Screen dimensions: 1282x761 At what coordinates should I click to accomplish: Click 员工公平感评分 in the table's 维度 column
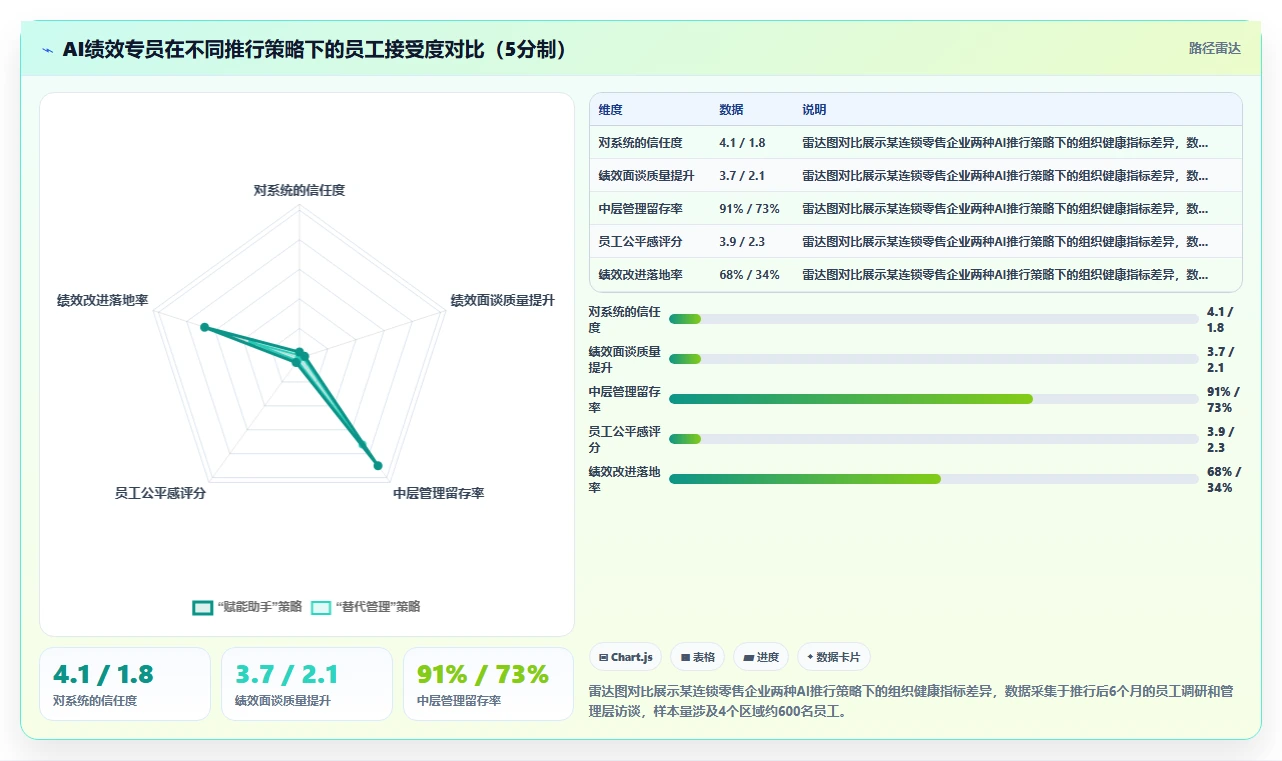click(x=640, y=242)
